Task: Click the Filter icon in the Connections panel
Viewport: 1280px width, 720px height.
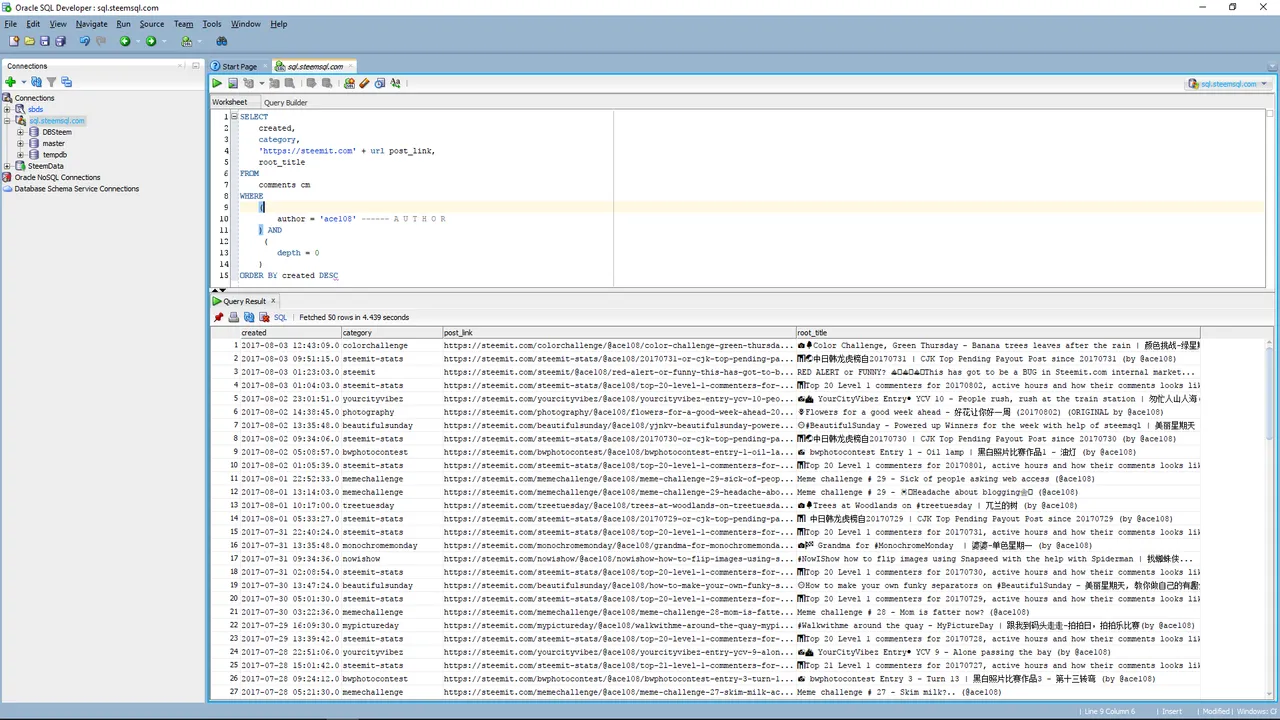Action: click(x=51, y=82)
